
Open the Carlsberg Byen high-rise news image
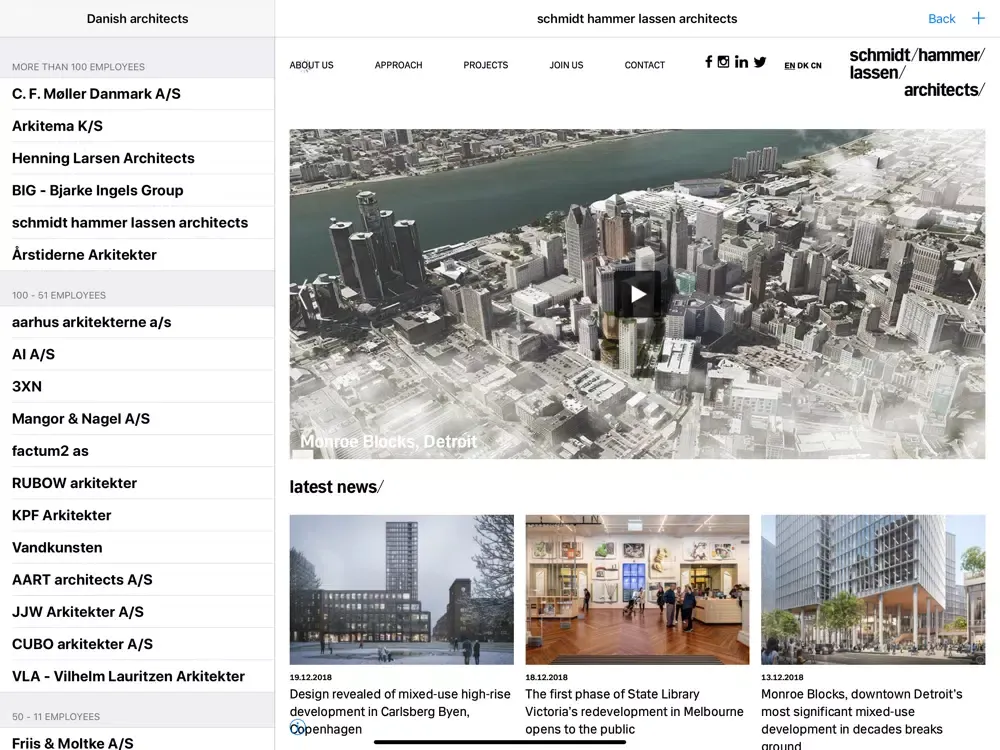tap(401, 590)
